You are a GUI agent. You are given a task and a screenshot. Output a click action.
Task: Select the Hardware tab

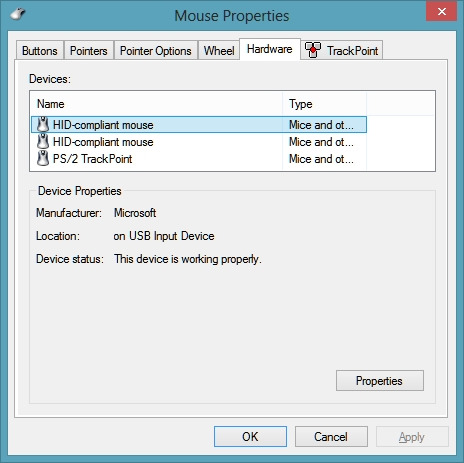pos(270,49)
